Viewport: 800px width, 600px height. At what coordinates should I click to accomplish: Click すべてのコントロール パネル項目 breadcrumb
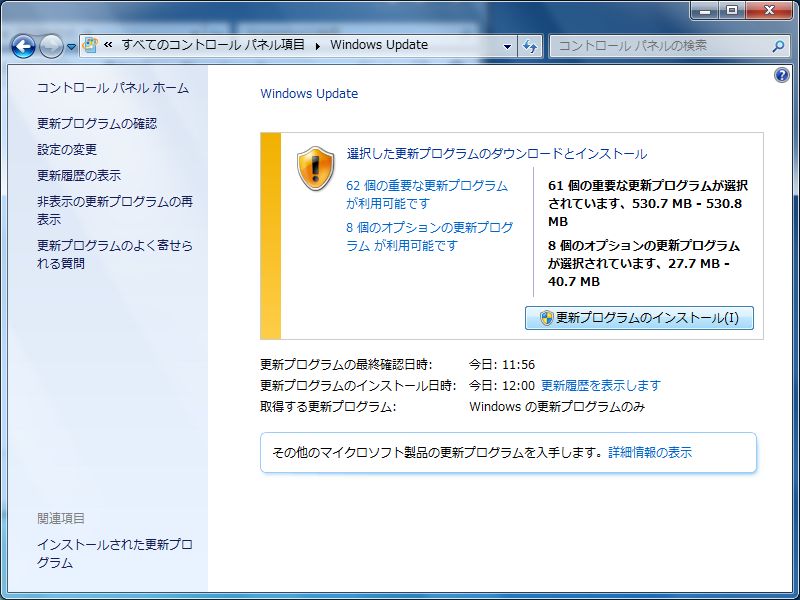[x=213, y=45]
